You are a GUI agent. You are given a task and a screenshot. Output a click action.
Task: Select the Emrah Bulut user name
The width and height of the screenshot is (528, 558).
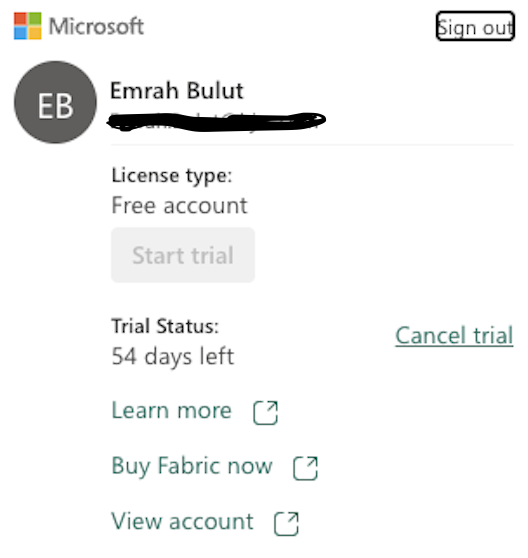[x=177, y=90]
